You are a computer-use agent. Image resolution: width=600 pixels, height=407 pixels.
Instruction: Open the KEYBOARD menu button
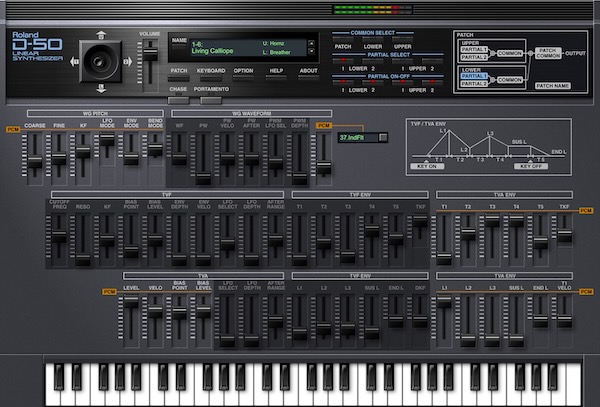211,78
